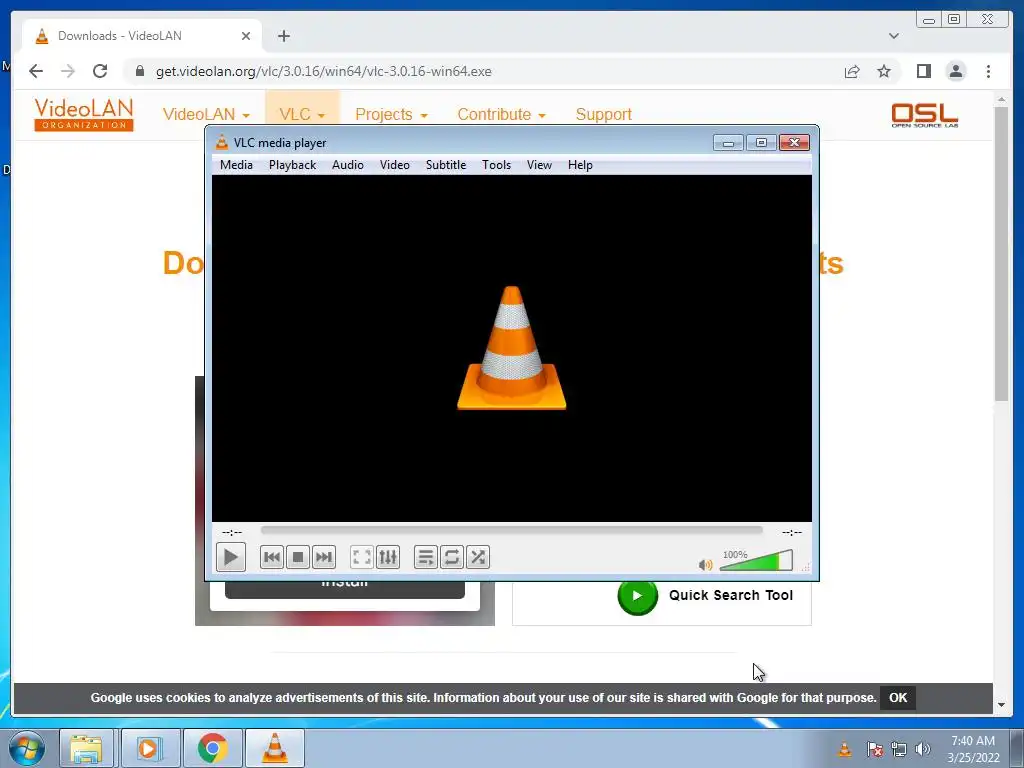Screen dimensions: 1024x768
Task: Stop playback in VLC
Action: tap(298, 557)
